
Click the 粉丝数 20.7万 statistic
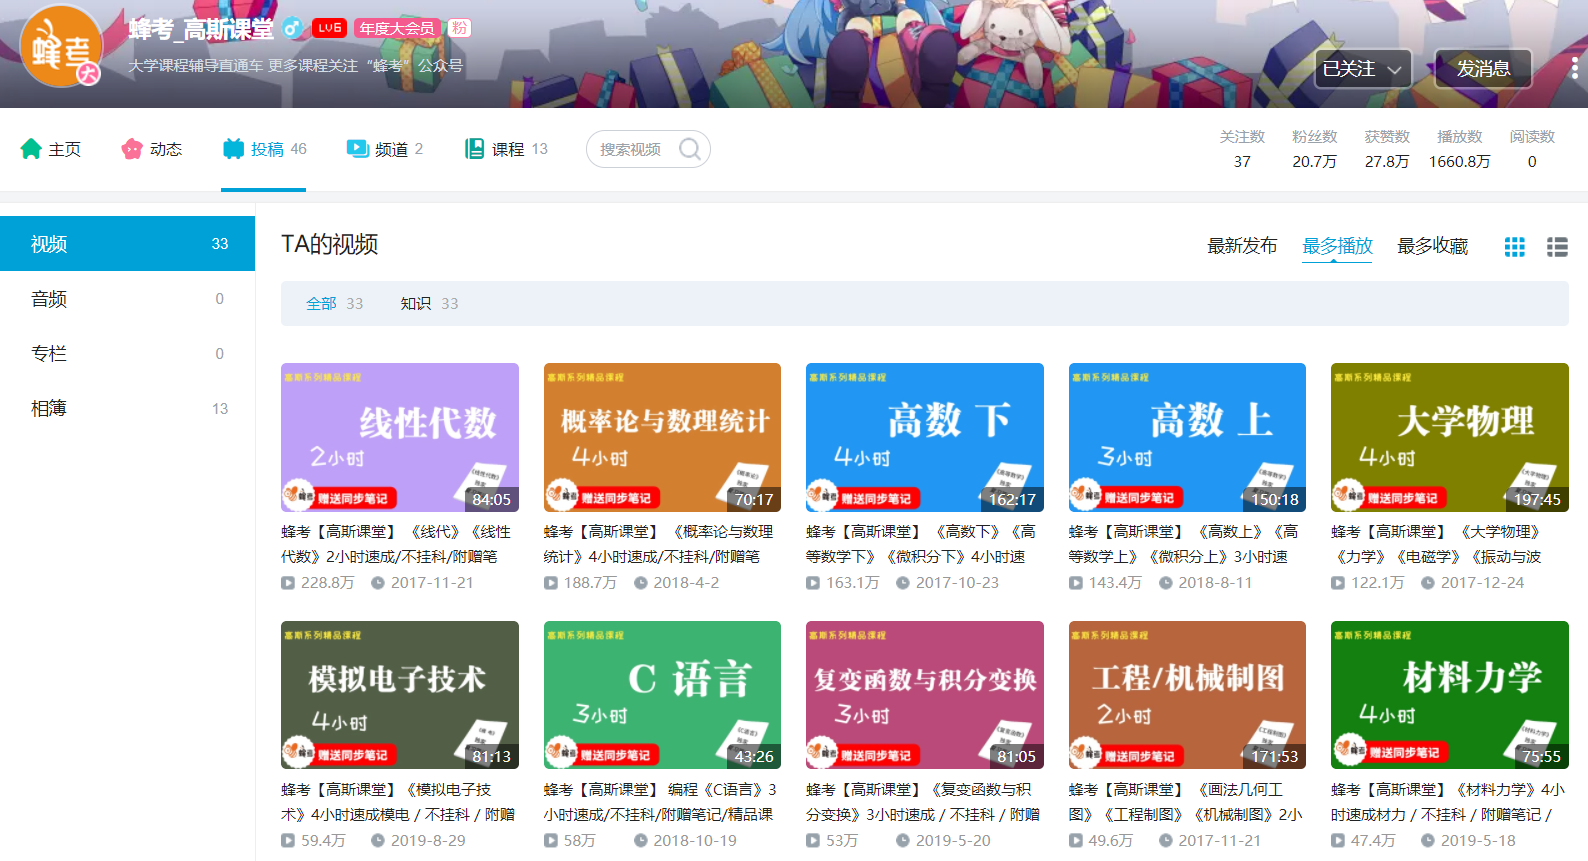[1314, 149]
